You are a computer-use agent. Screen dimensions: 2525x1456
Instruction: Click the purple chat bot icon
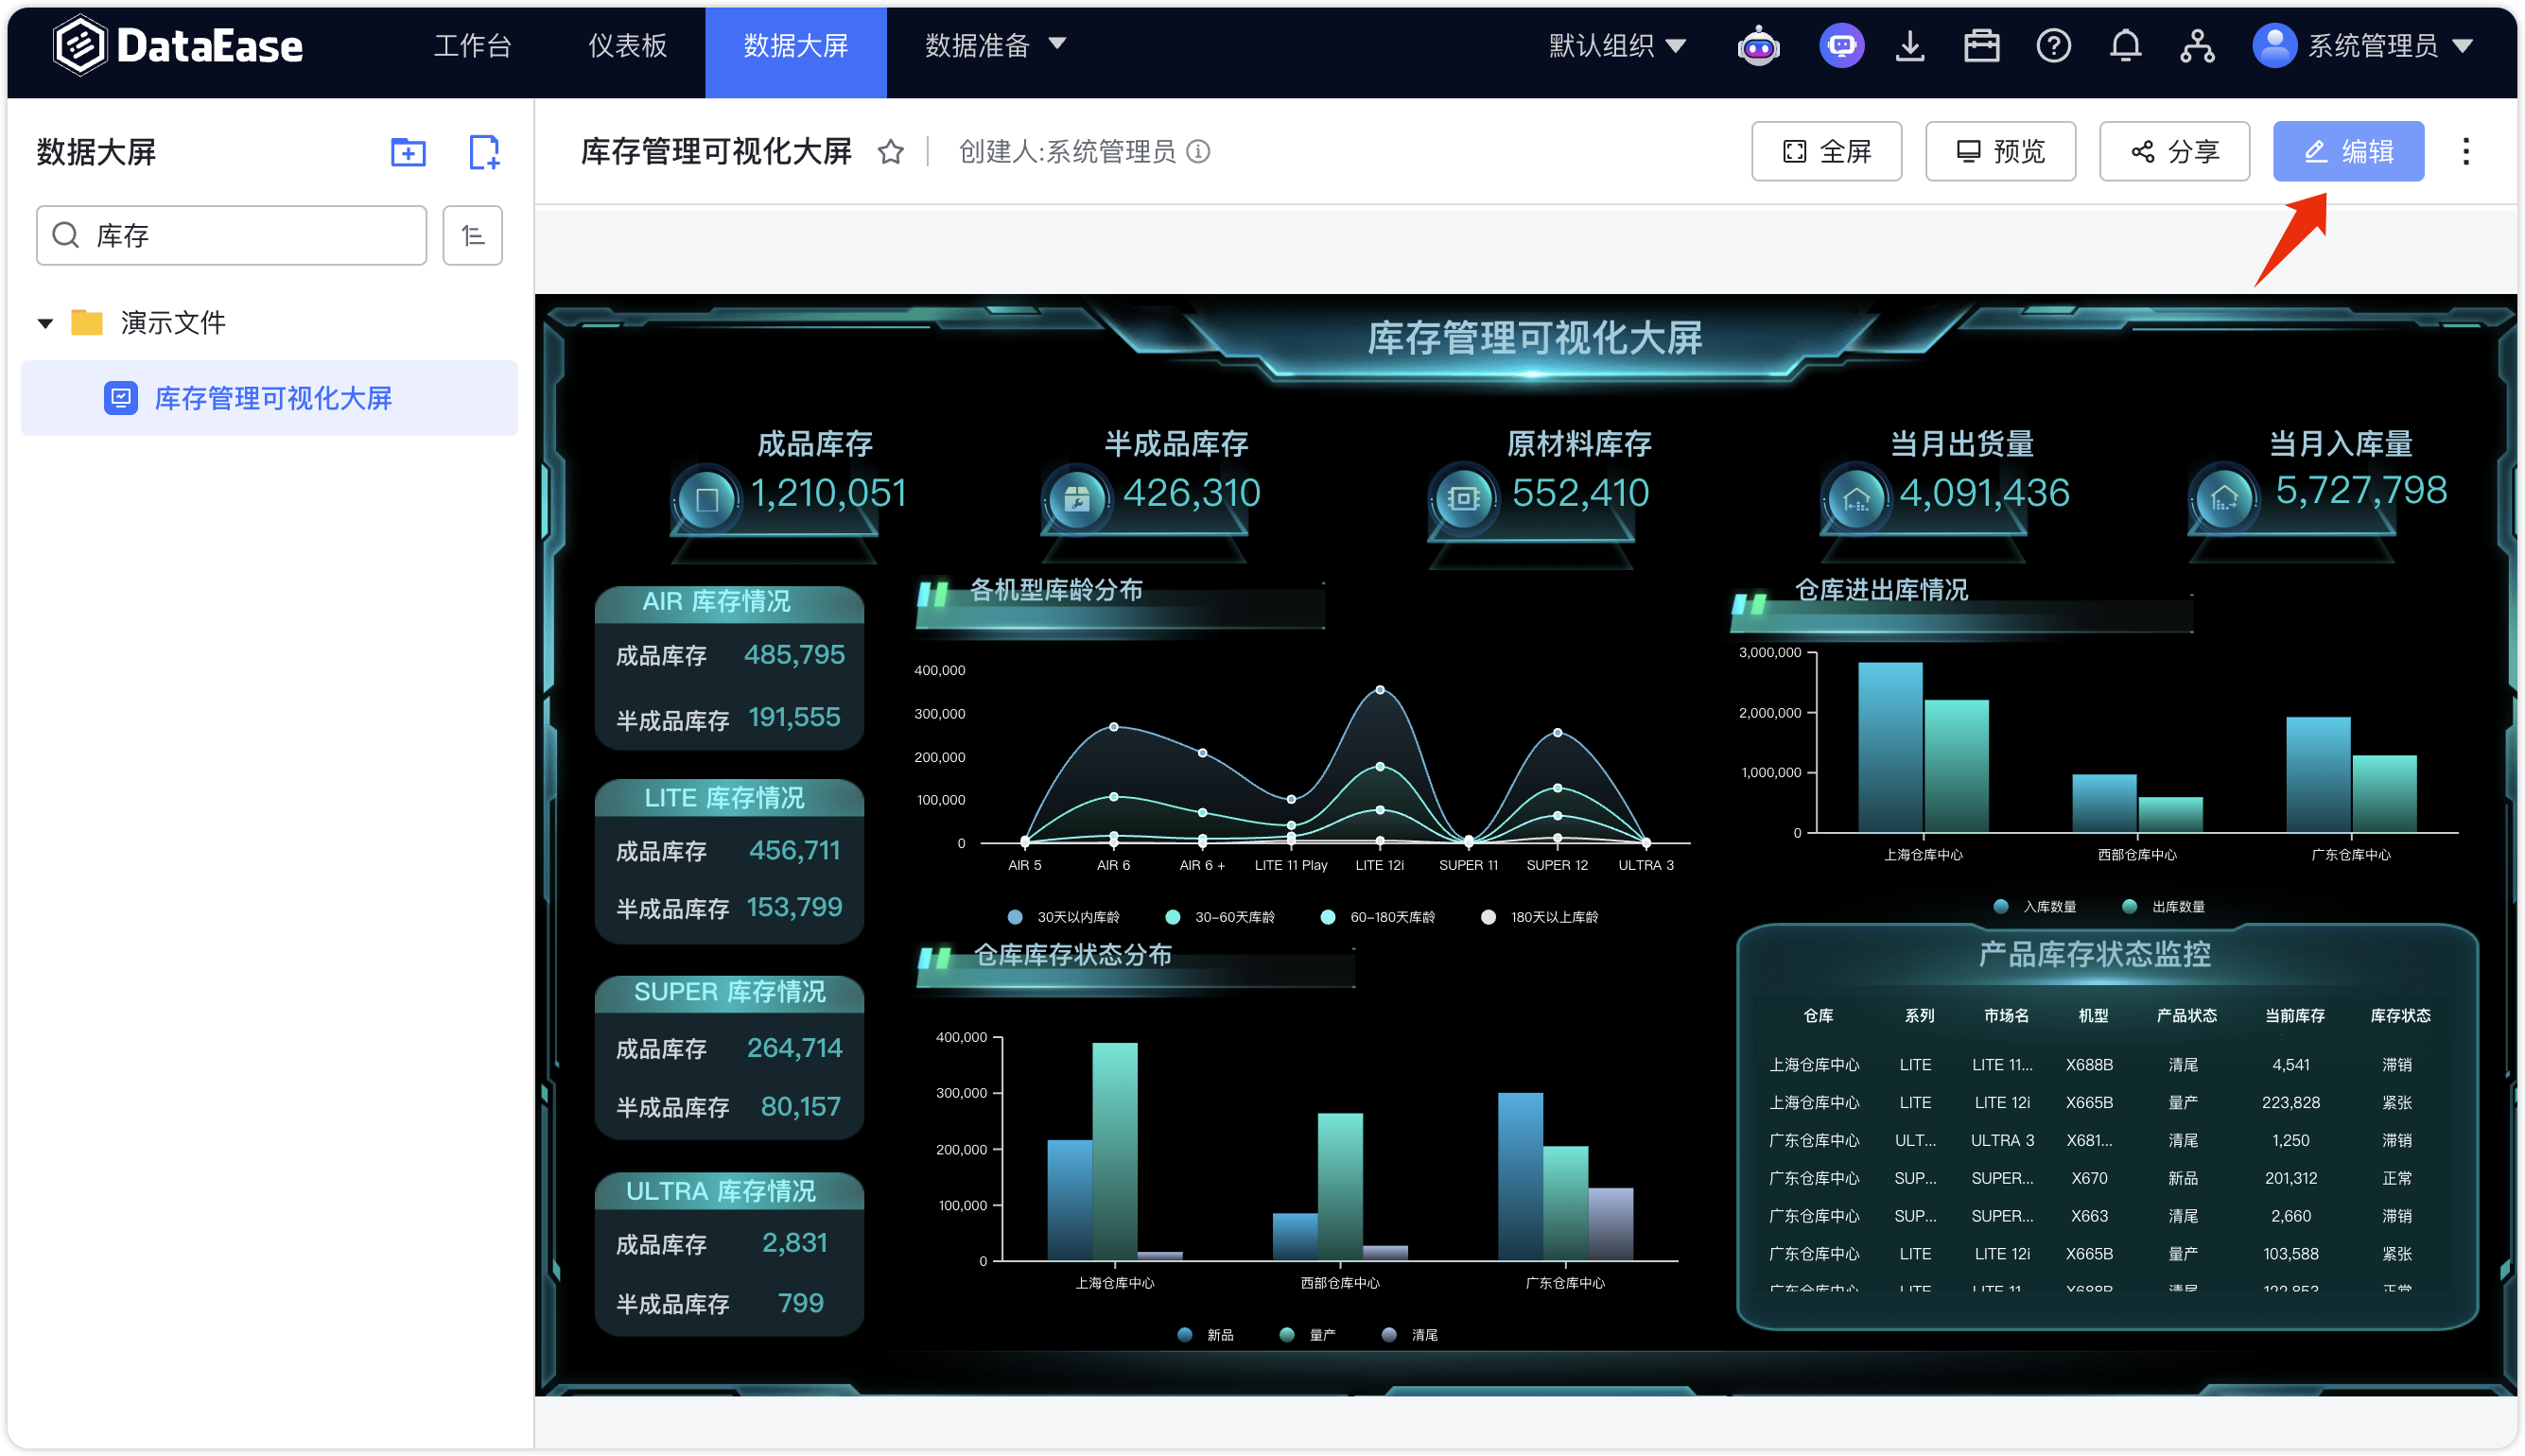click(1842, 45)
